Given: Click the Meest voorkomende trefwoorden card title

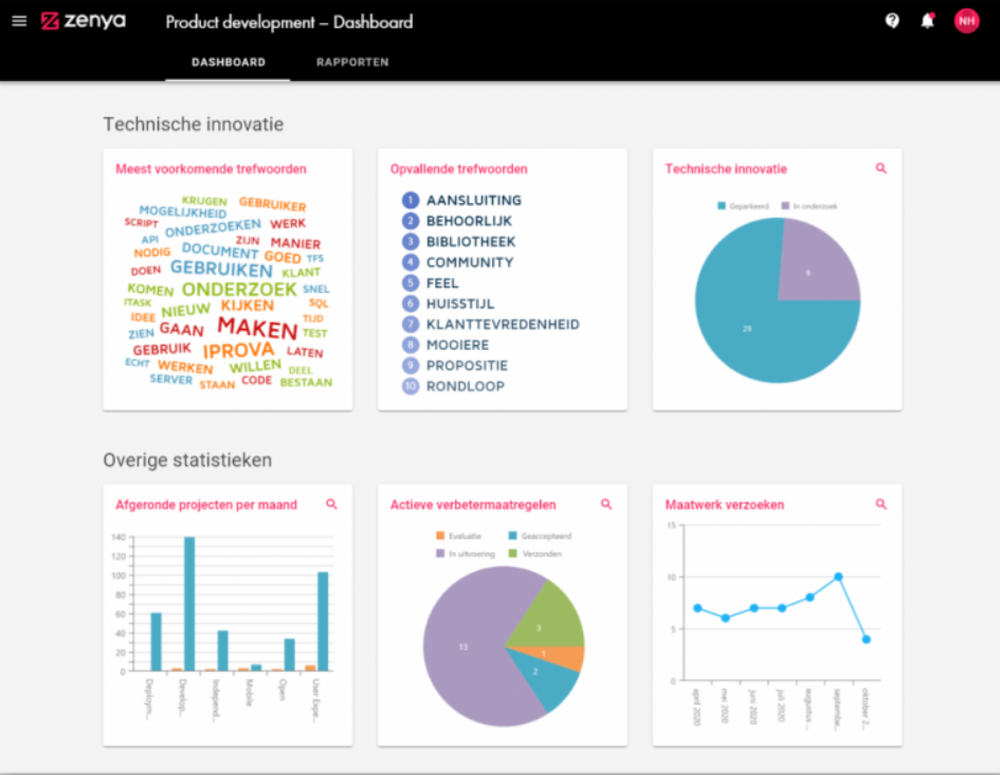Looking at the screenshot, I should (x=210, y=169).
